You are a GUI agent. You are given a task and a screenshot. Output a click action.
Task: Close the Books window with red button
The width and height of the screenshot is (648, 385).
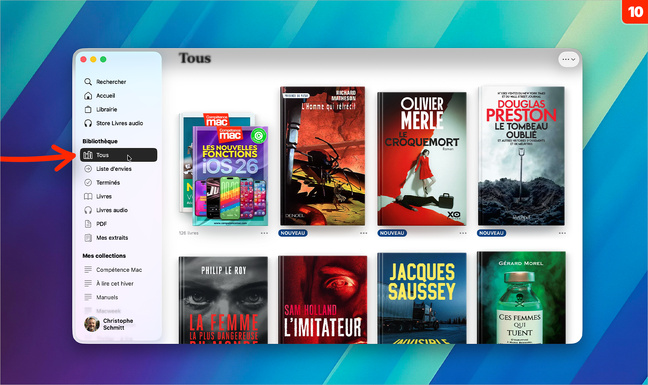[83, 59]
